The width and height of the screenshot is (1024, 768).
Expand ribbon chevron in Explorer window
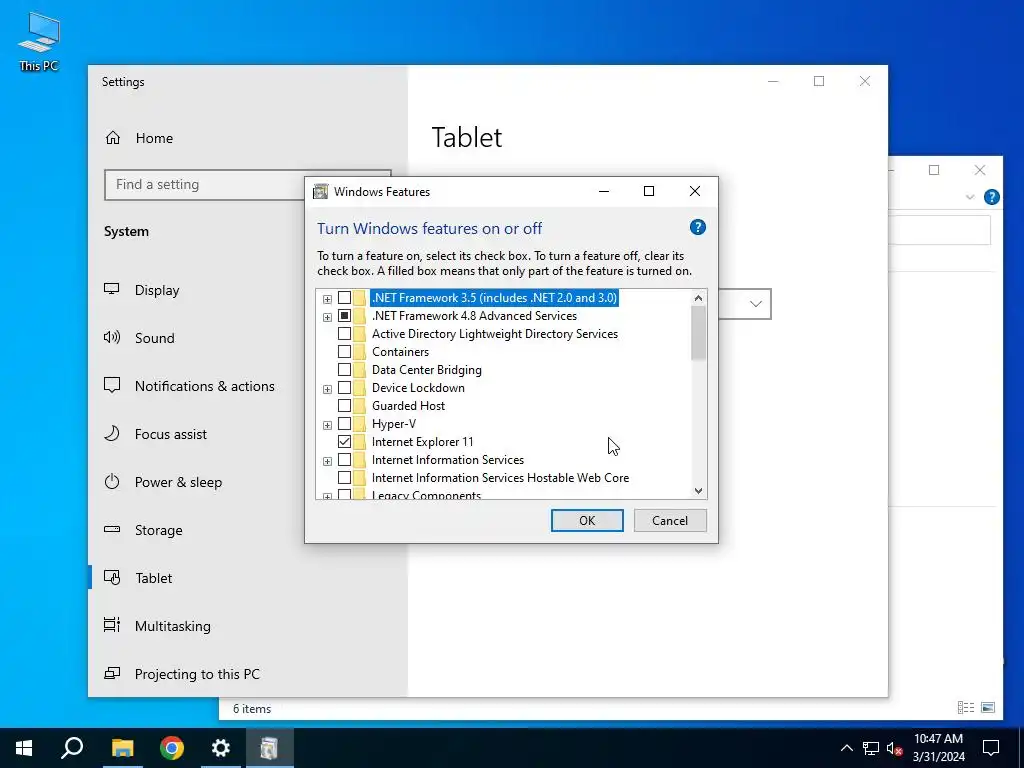[x=970, y=197]
